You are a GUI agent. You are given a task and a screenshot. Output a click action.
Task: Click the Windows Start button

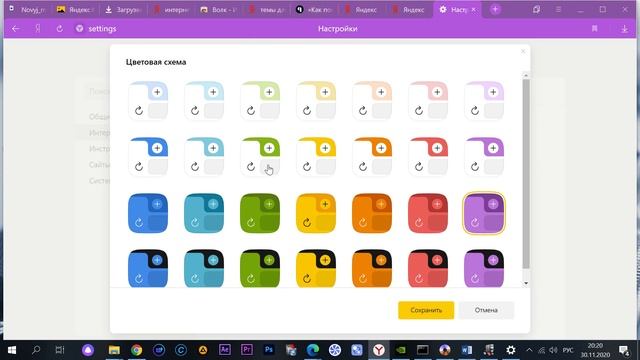point(12,350)
